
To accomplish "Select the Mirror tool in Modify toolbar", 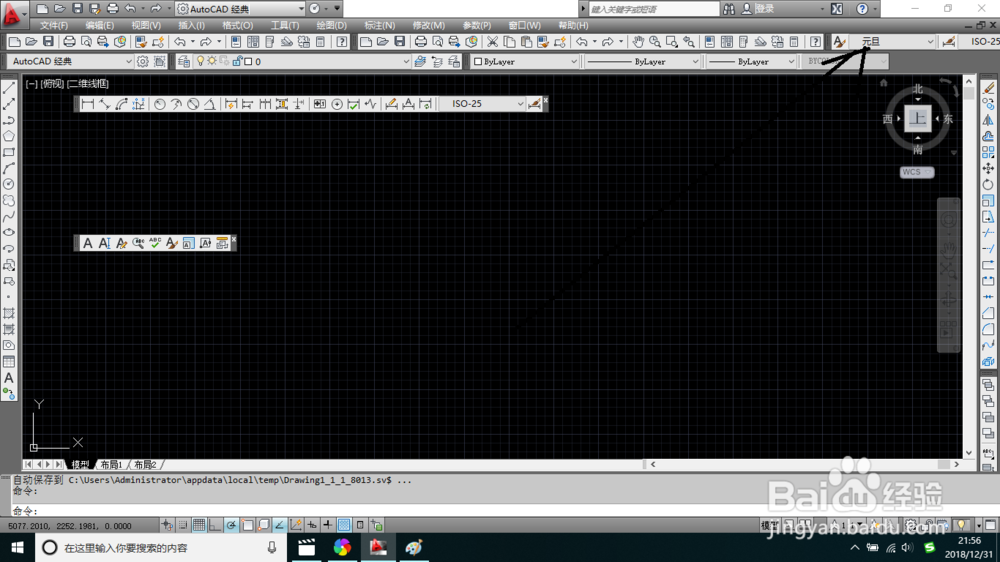I will (x=989, y=120).
